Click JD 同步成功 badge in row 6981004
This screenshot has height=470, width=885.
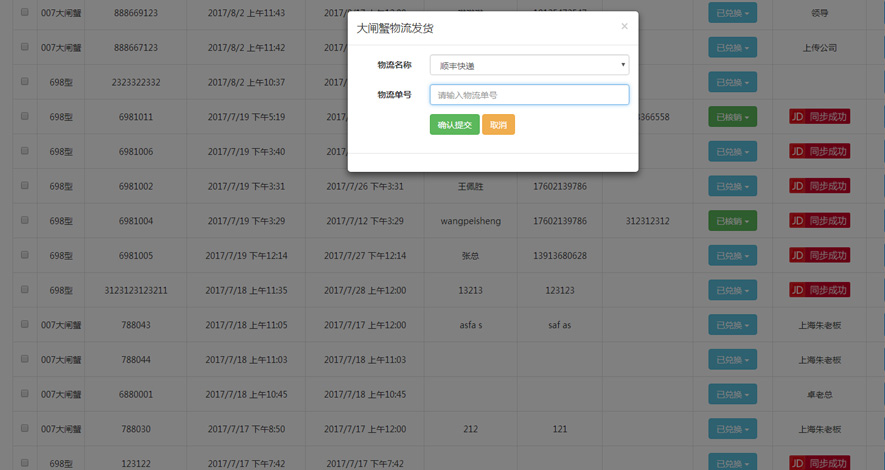[x=820, y=221]
